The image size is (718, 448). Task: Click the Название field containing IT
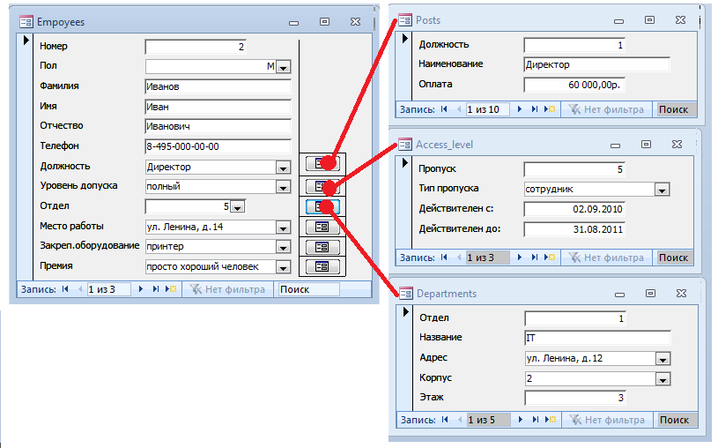pyautogui.click(x=598, y=338)
